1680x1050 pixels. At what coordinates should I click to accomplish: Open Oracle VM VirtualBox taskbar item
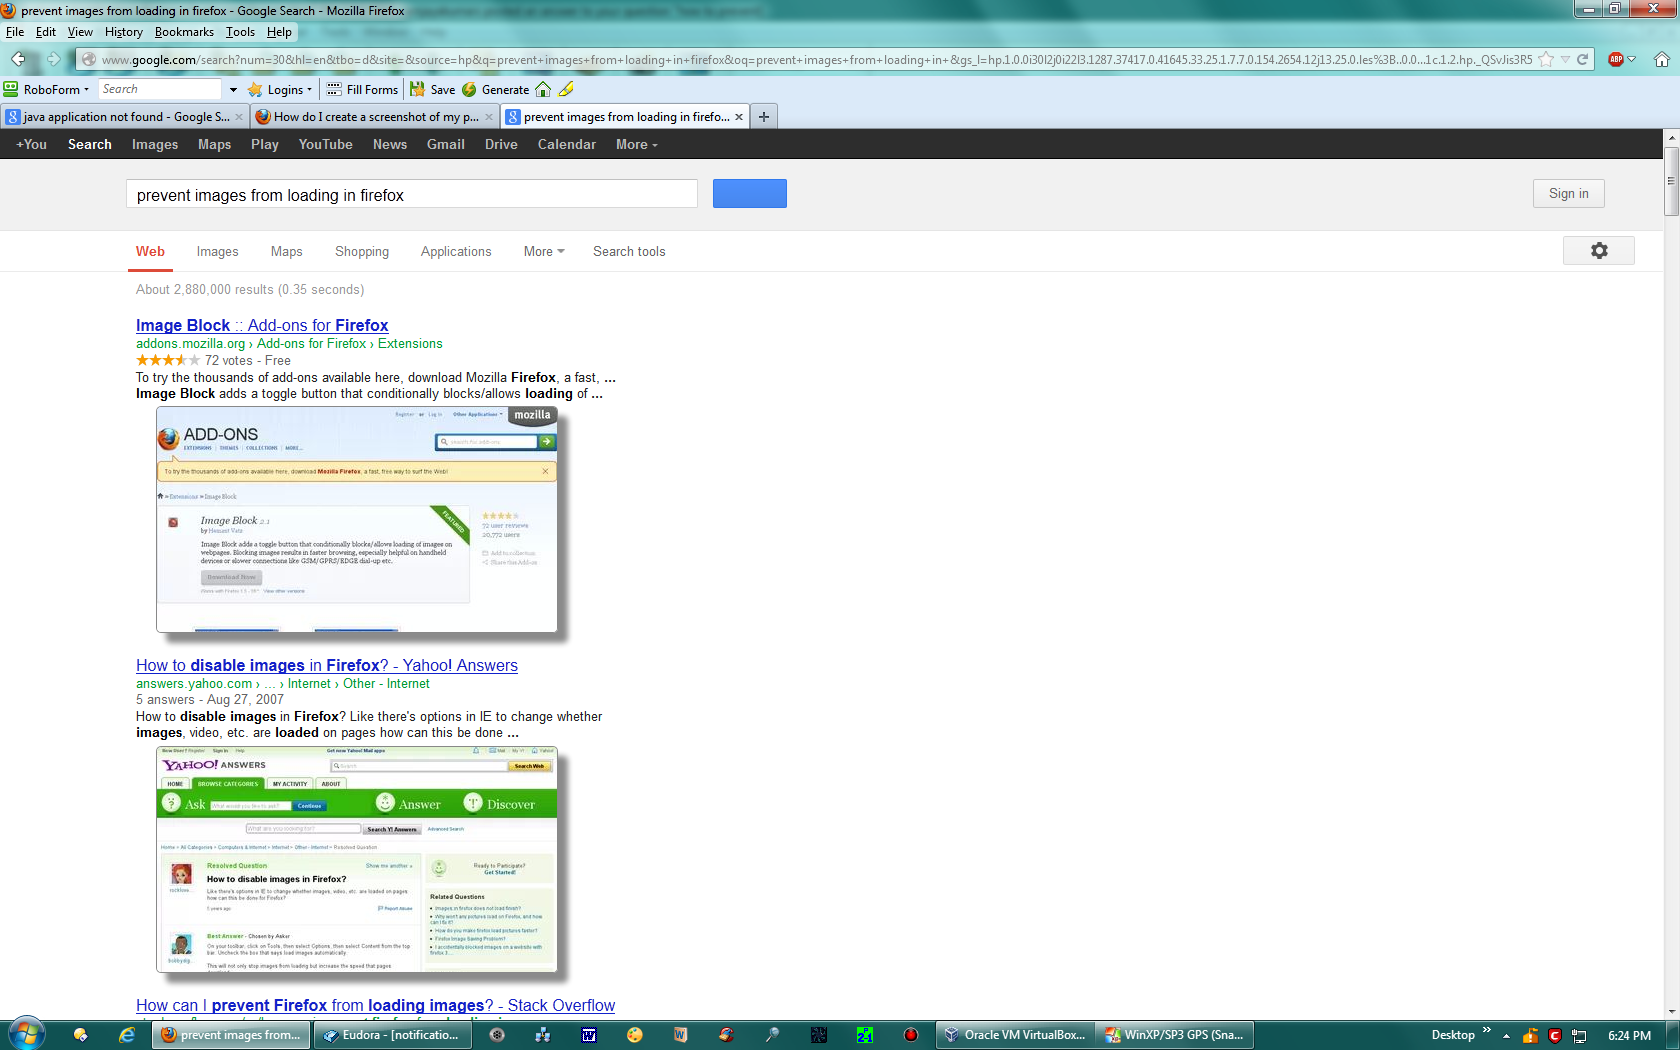(1015, 1035)
